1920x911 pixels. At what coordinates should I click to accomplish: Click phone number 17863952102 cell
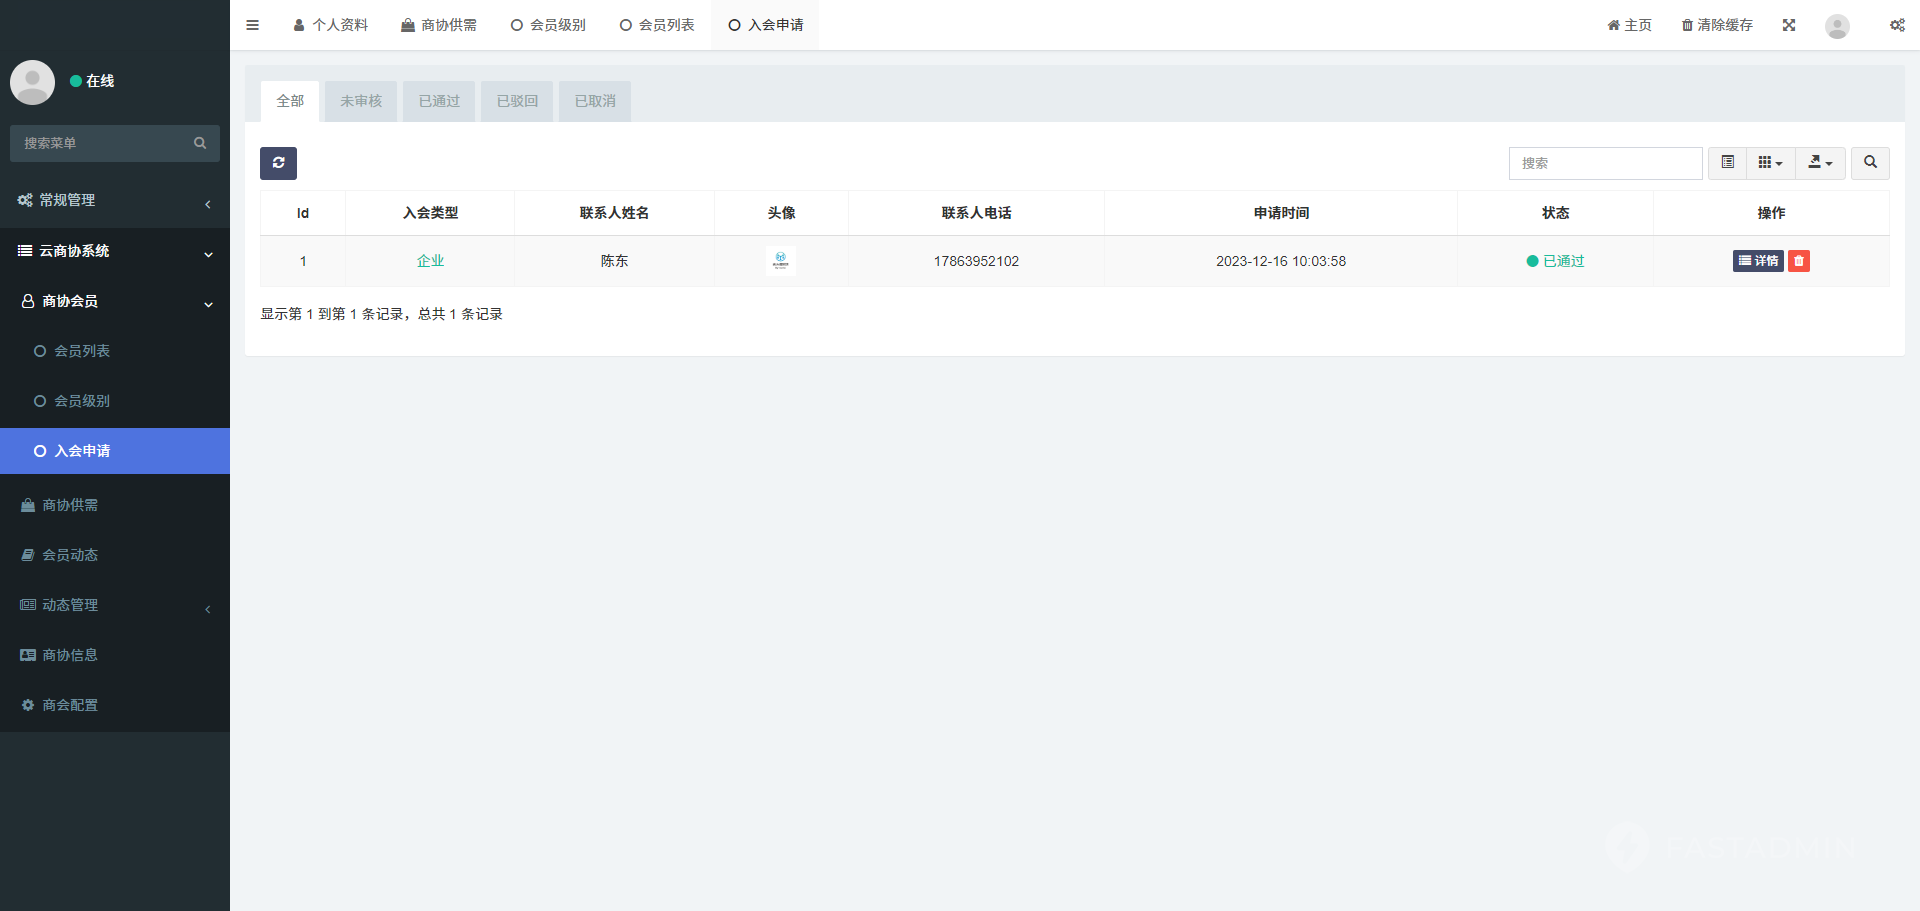(x=976, y=261)
